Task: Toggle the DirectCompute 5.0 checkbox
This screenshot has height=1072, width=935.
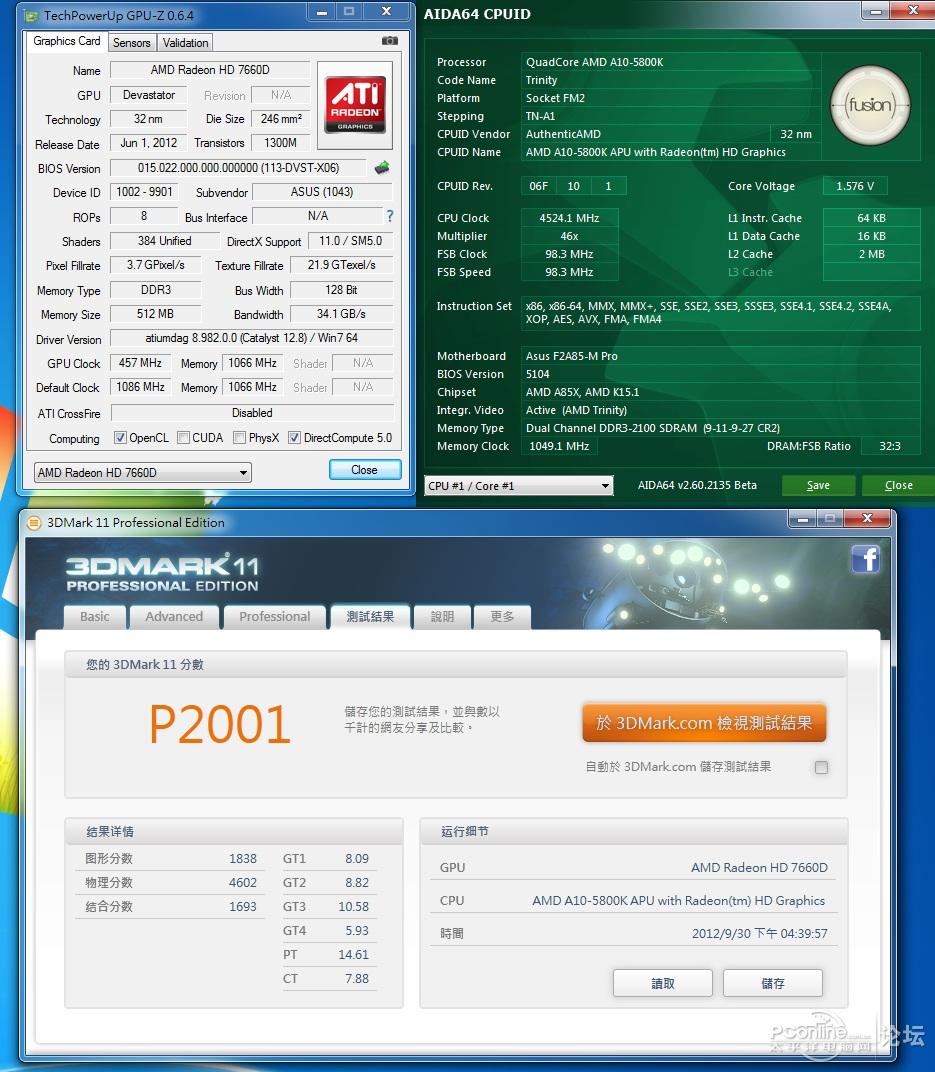Action: click(295, 438)
